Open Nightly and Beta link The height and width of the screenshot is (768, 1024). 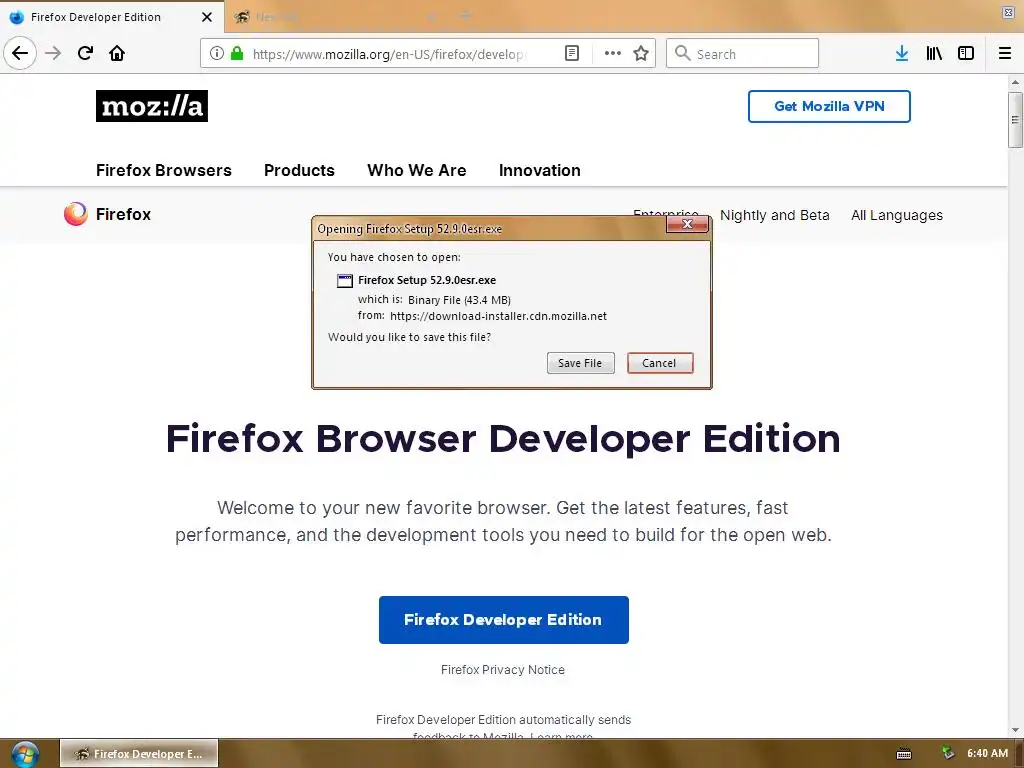pos(775,215)
